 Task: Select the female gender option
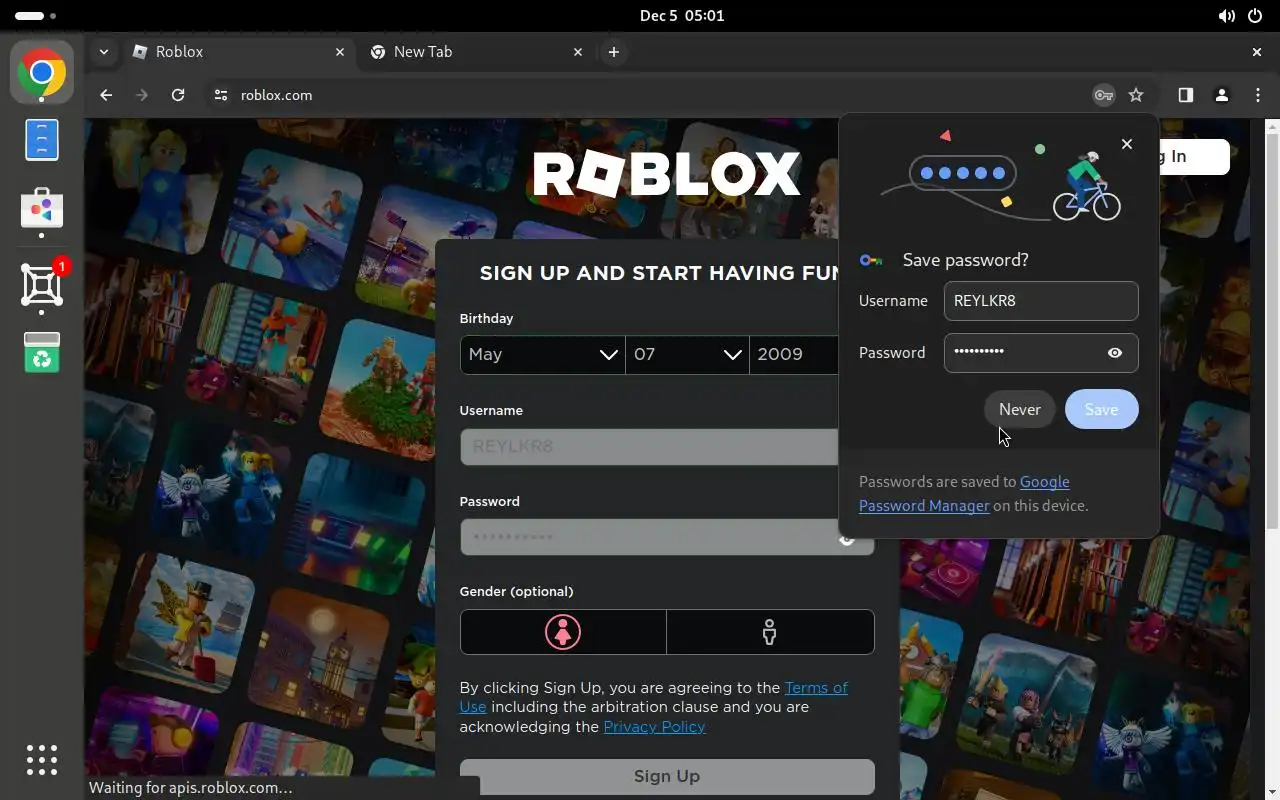pyautogui.click(x=563, y=632)
